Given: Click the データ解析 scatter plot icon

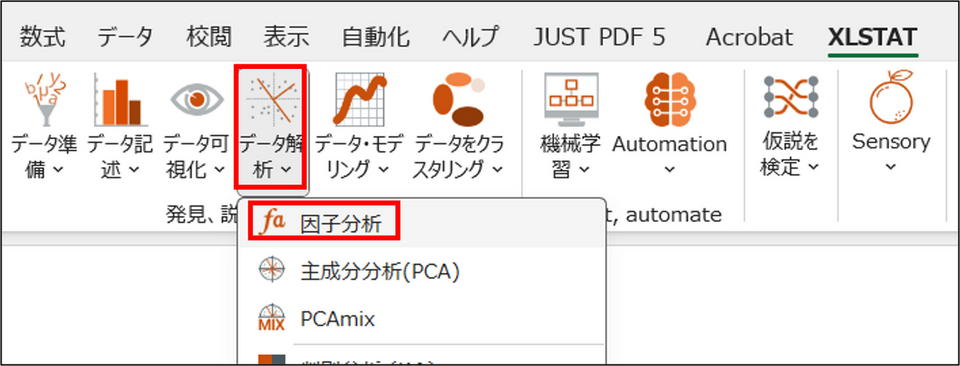Looking at the screenshot, I should [272, 100].
